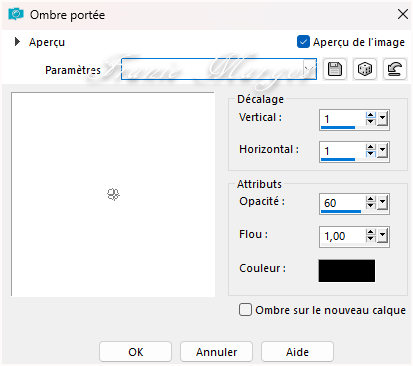
Task: Decrease the Flou value
Action: point(371,239)
